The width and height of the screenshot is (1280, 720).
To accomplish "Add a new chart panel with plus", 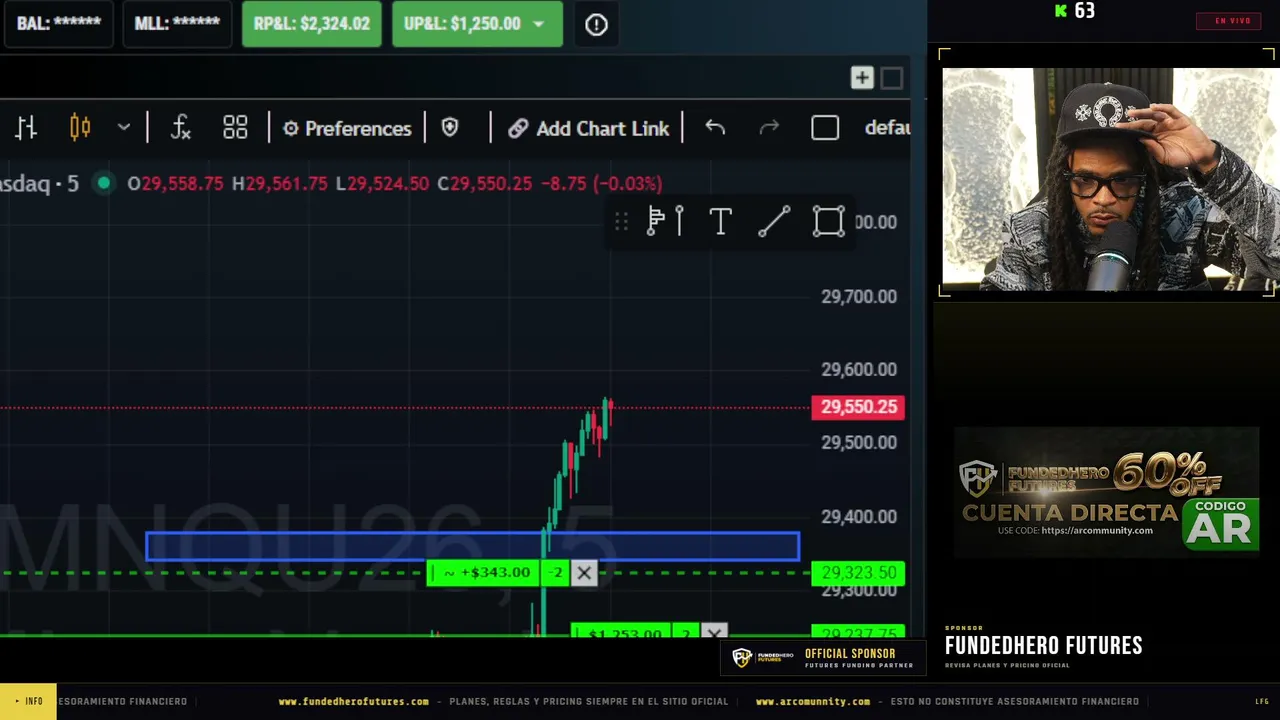I will (862, 78).
